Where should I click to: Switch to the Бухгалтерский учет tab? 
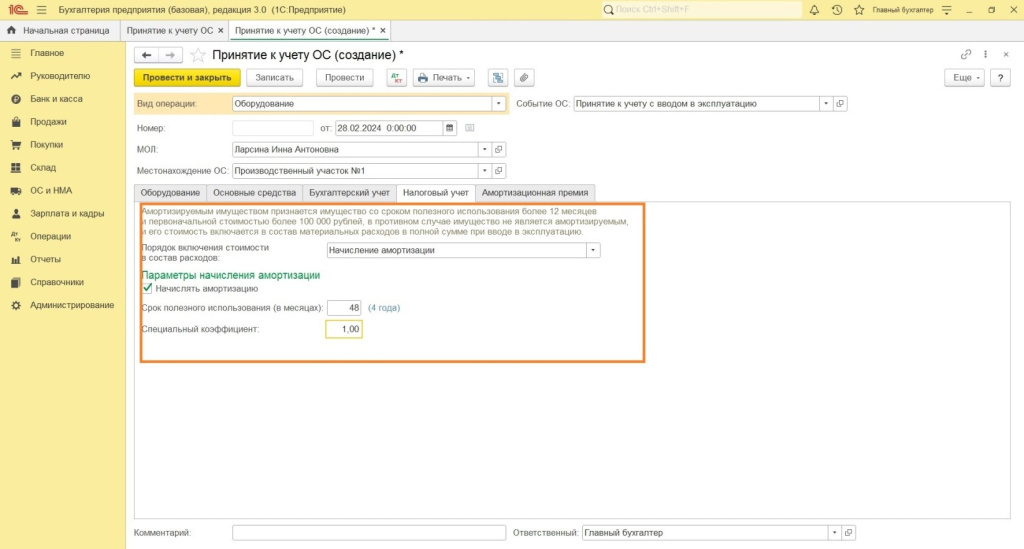pyautogui.click(x=349, y=192)
